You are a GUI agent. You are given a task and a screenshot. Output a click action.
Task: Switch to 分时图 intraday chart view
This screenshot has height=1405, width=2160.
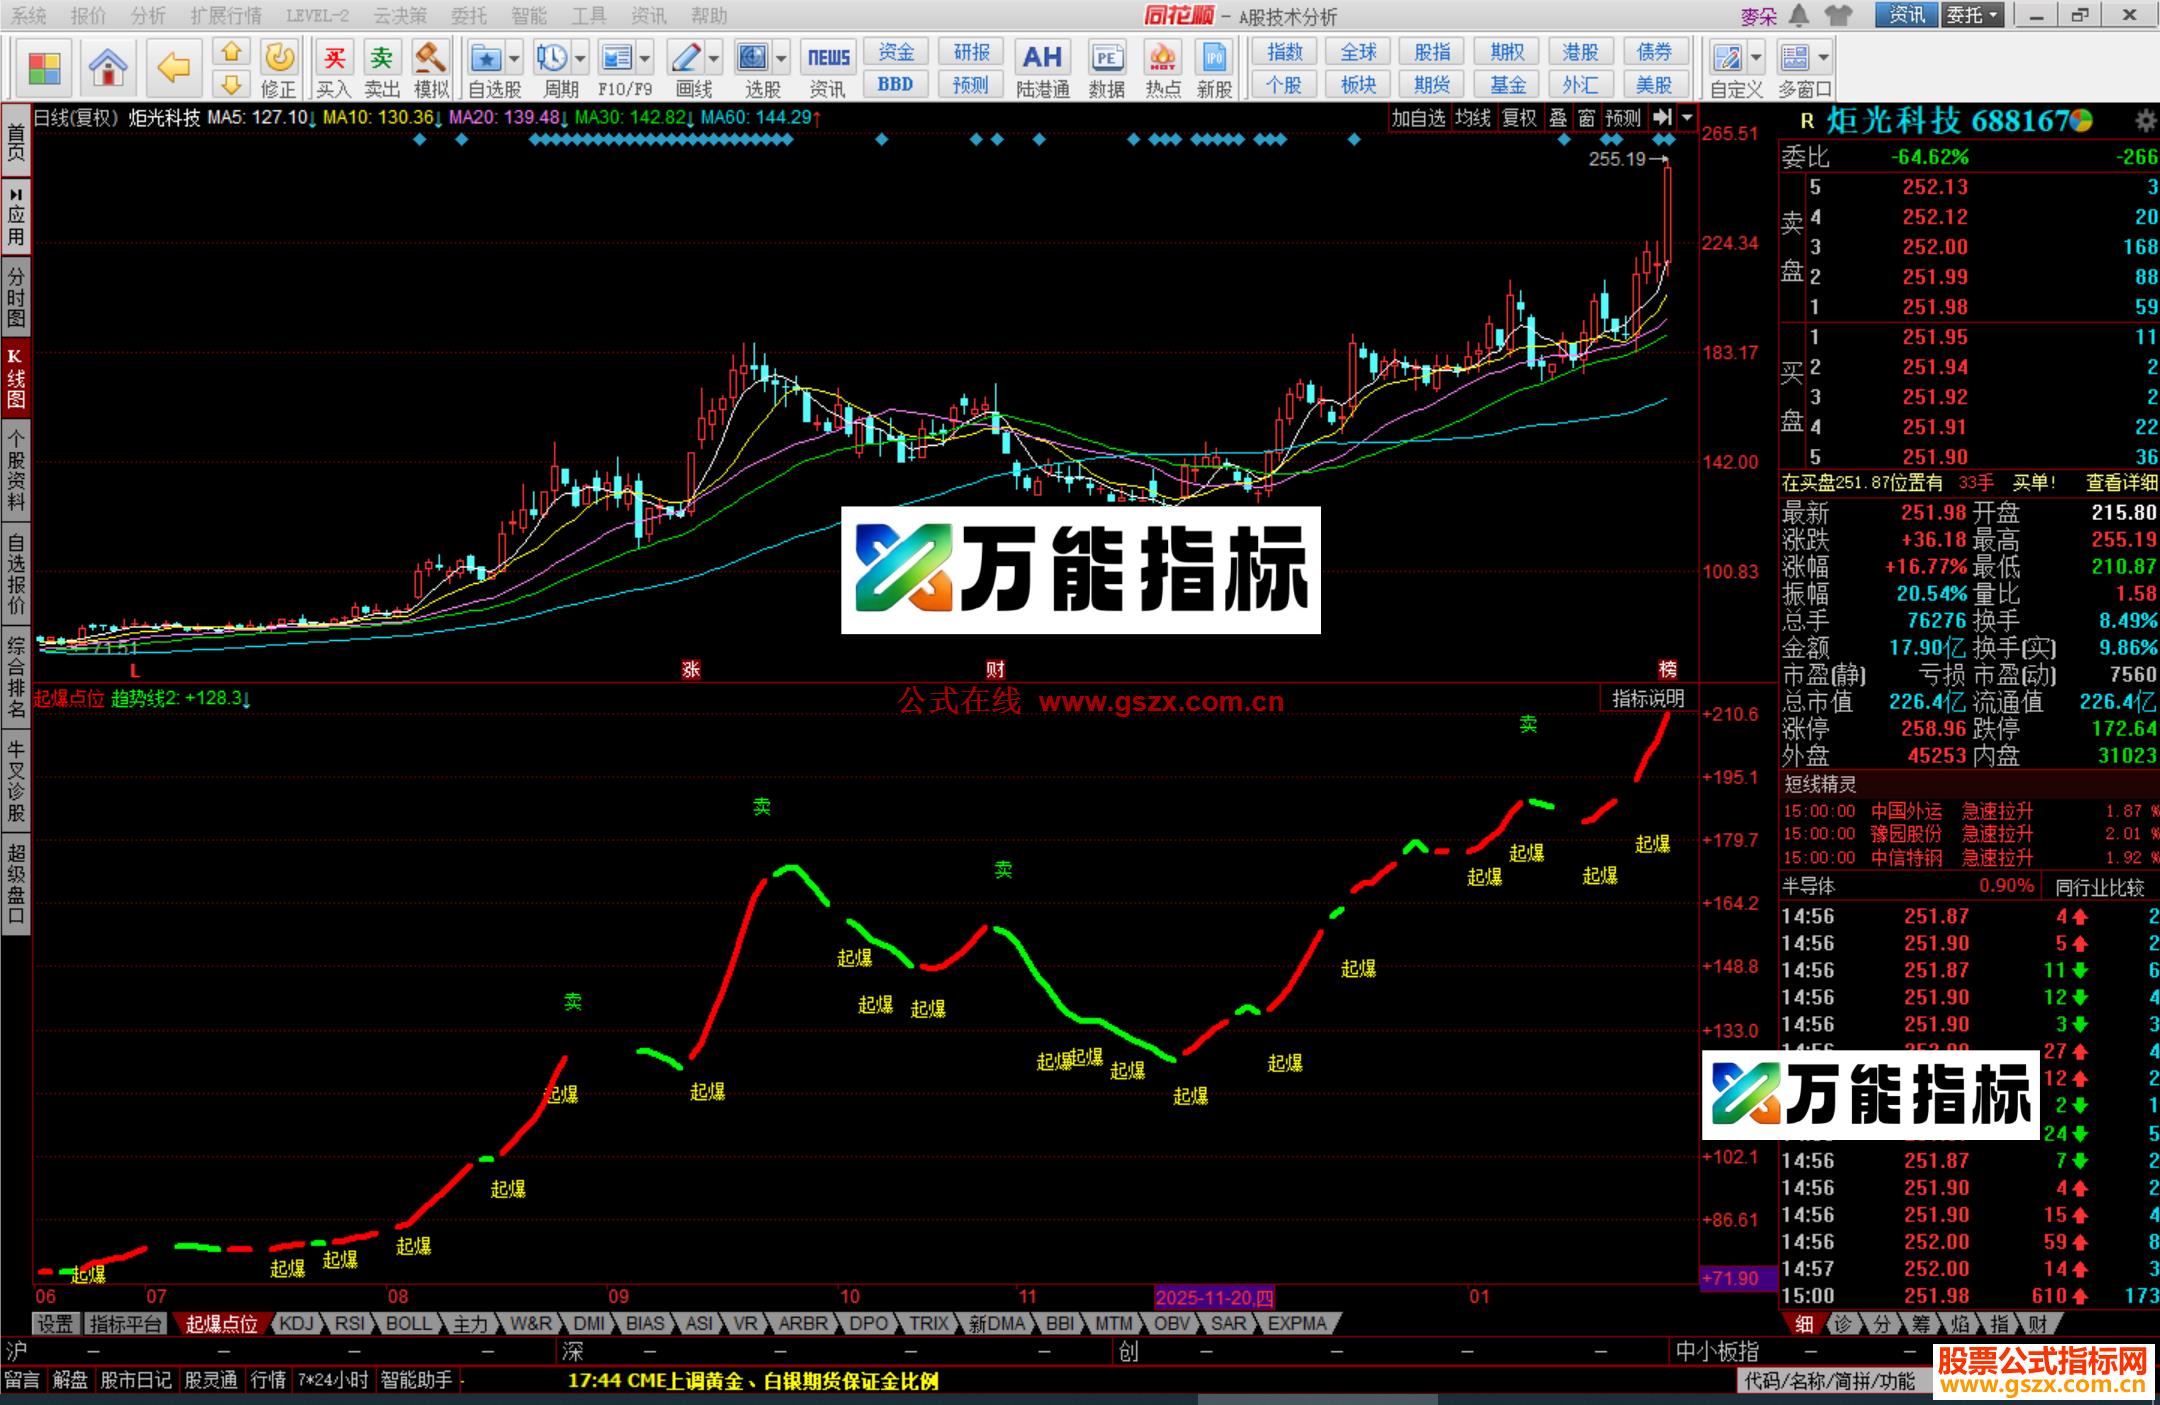[x=15, y=297]
